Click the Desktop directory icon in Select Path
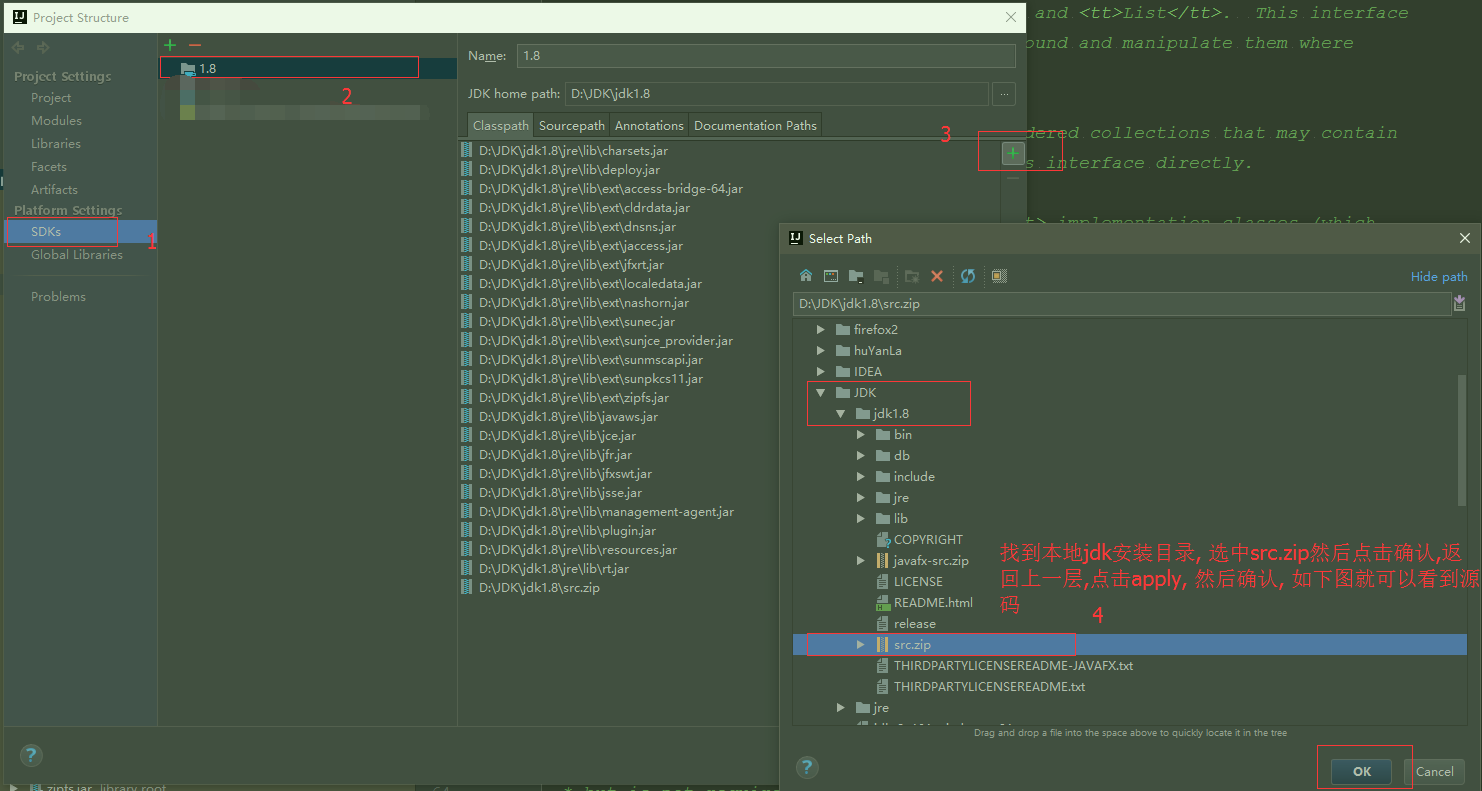This screenshot has height=791, width=1482. tap(831, 276)
